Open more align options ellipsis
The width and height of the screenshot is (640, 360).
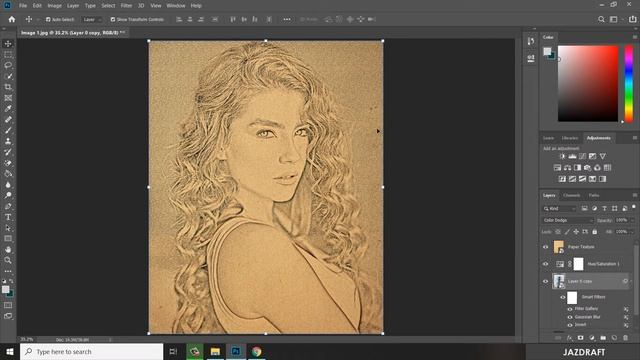287,19
